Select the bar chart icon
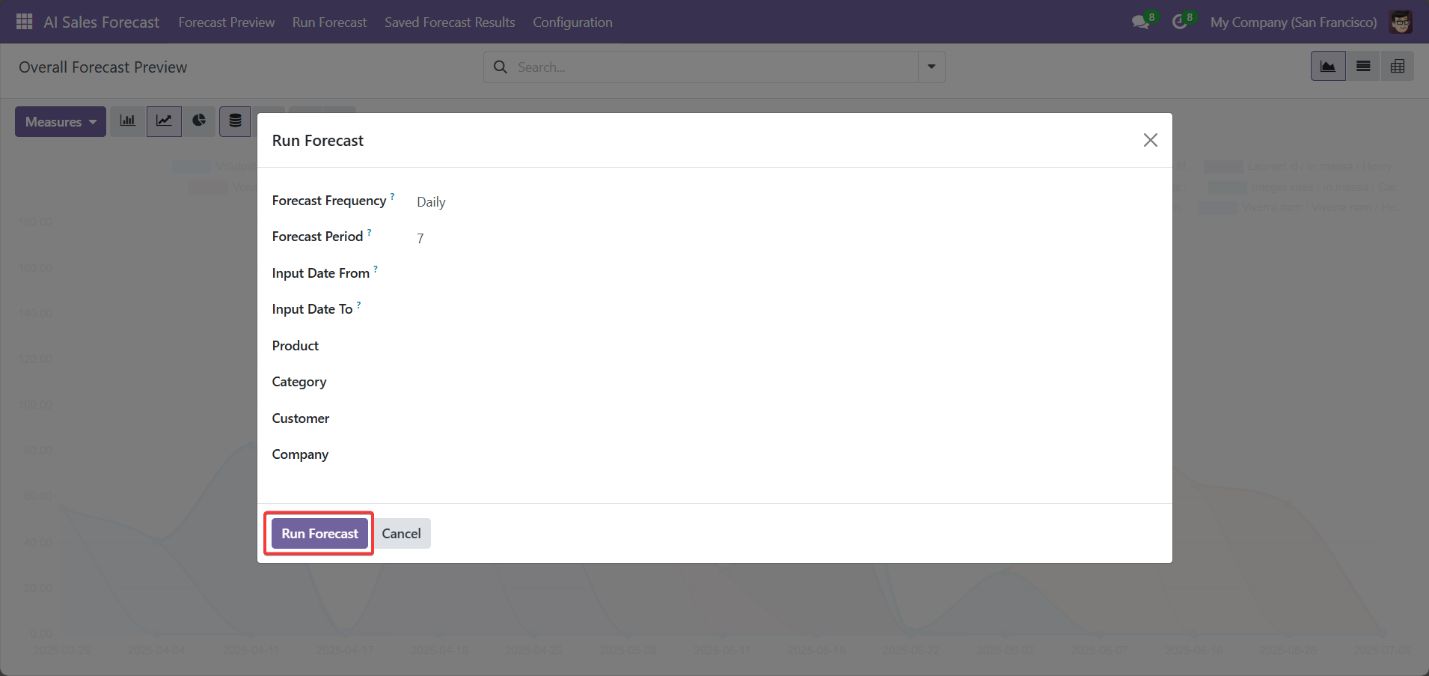 (128, 121)
